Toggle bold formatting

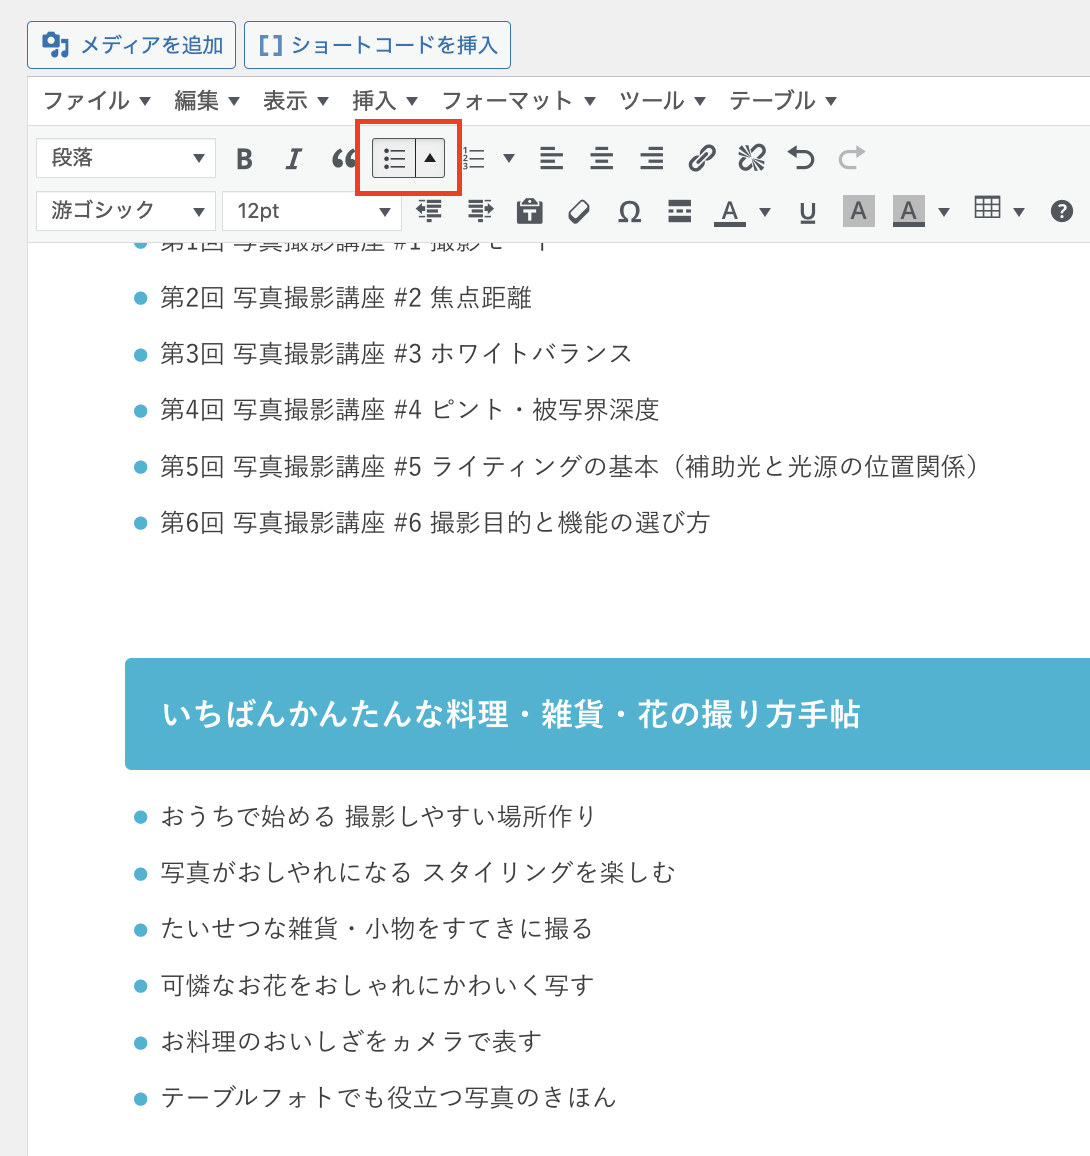point(244,159)
